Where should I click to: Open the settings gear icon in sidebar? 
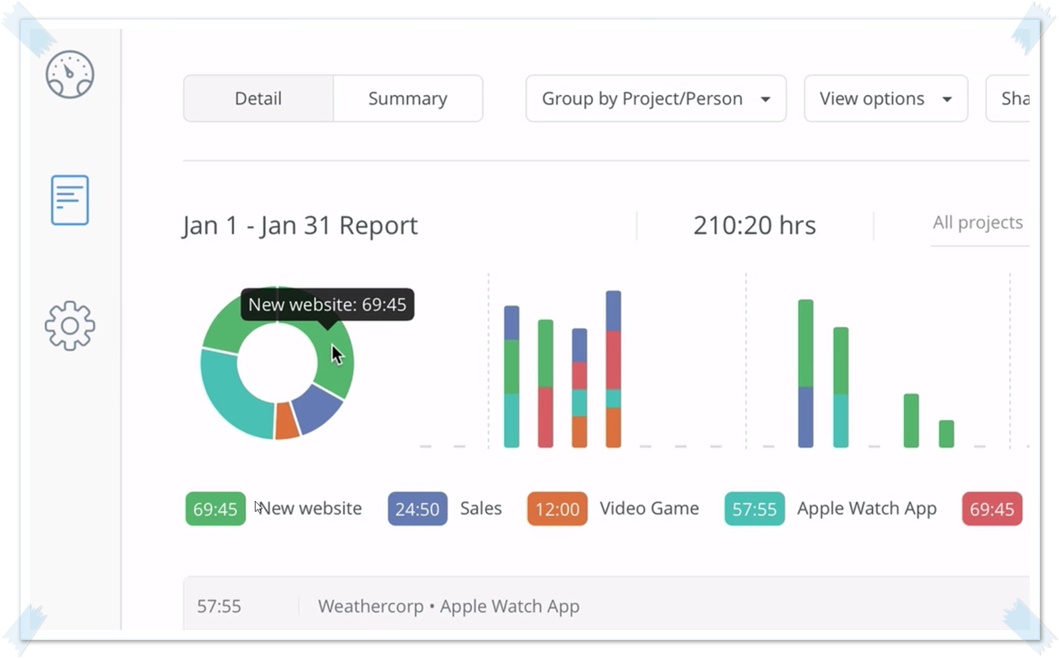coord(70,326)
